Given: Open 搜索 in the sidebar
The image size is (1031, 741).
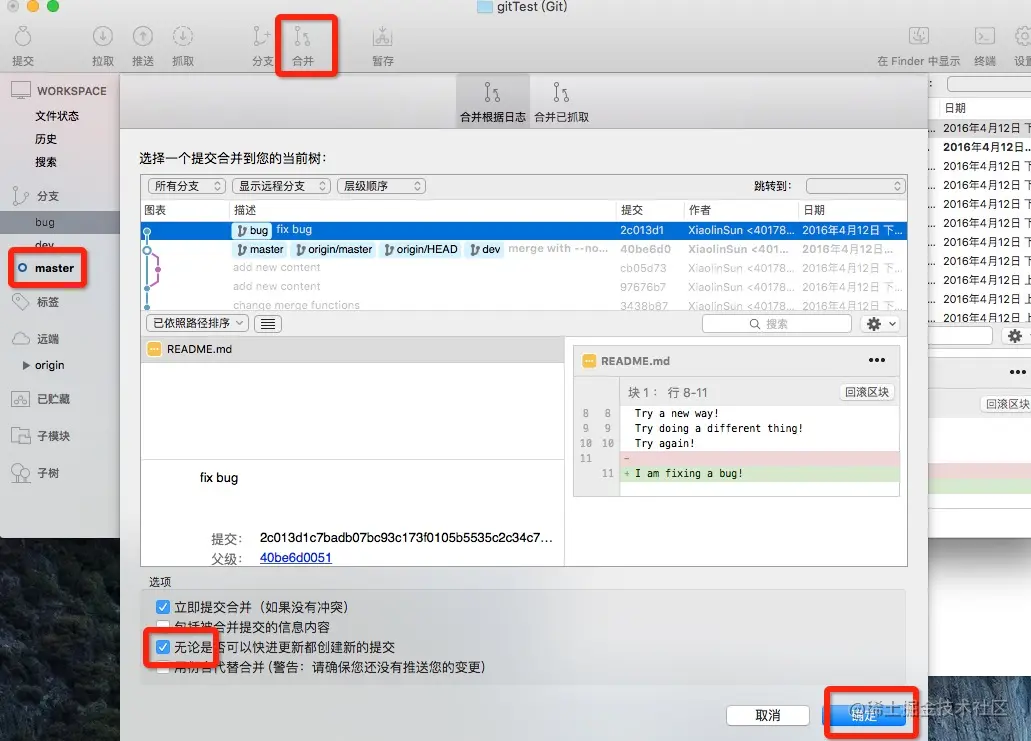Looking at the screenshot, I should coord(45,162).
